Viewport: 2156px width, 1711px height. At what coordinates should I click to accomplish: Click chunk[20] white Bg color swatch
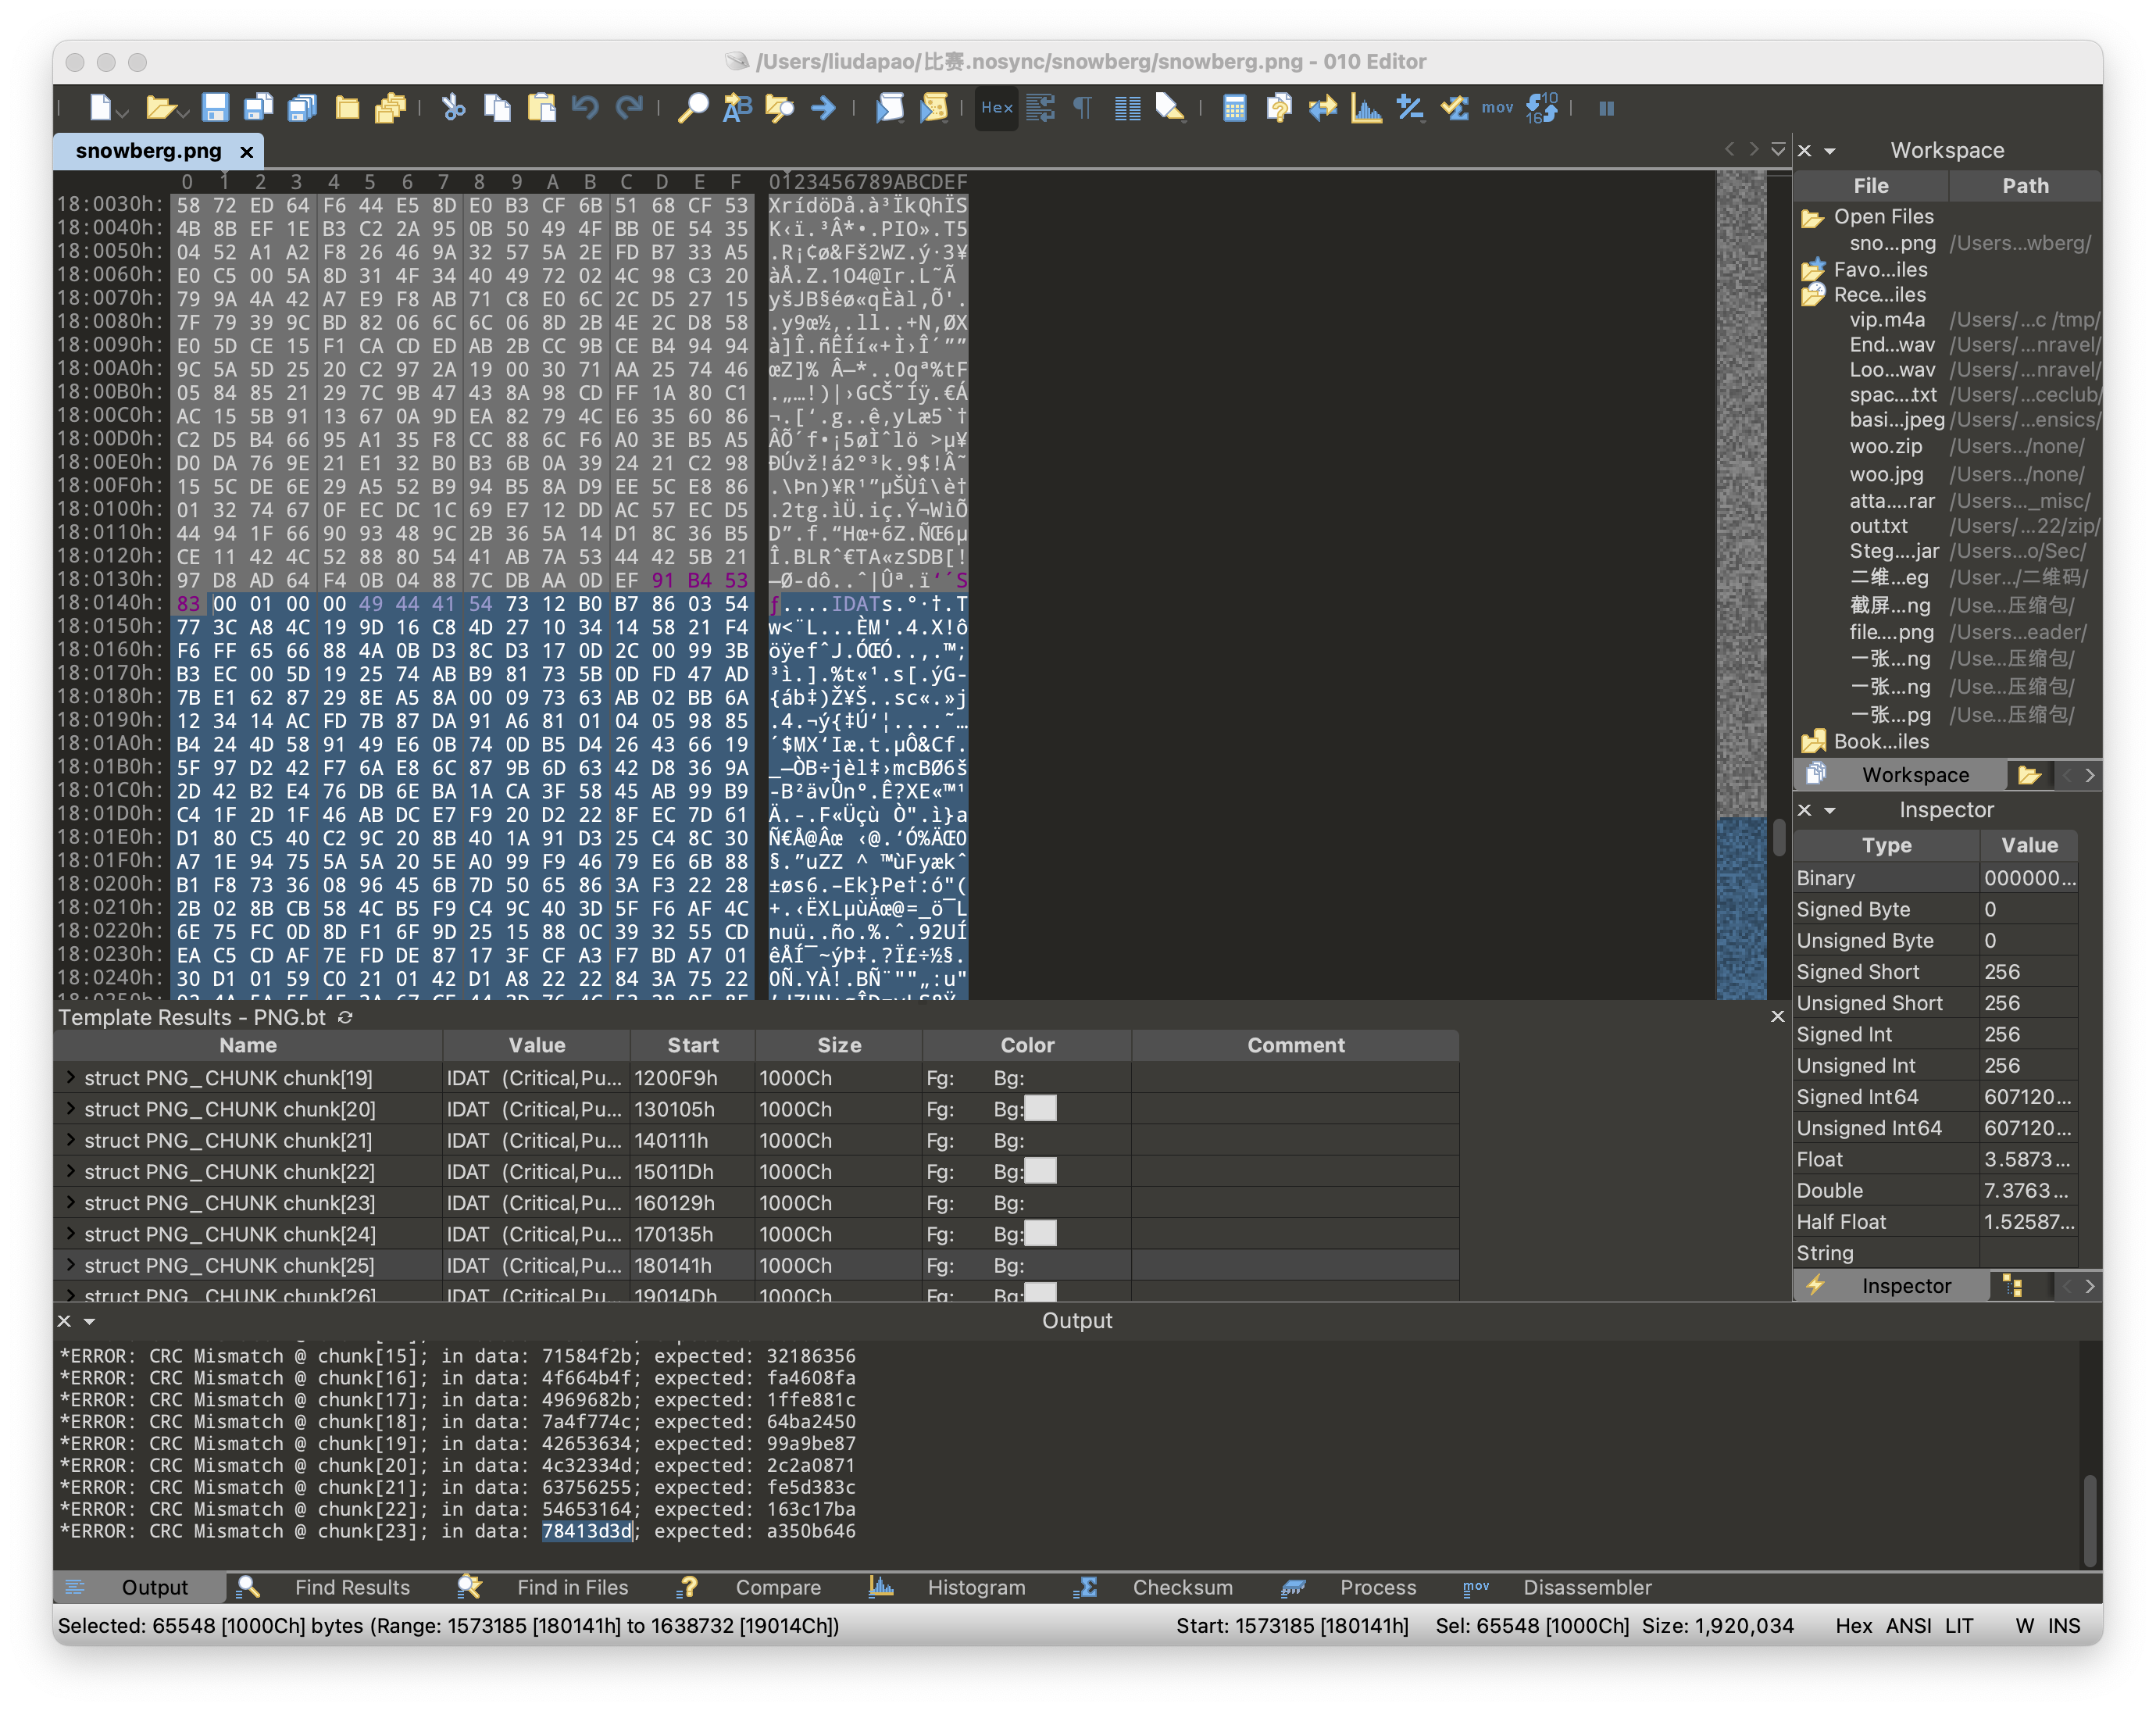coord(1040,1108)
